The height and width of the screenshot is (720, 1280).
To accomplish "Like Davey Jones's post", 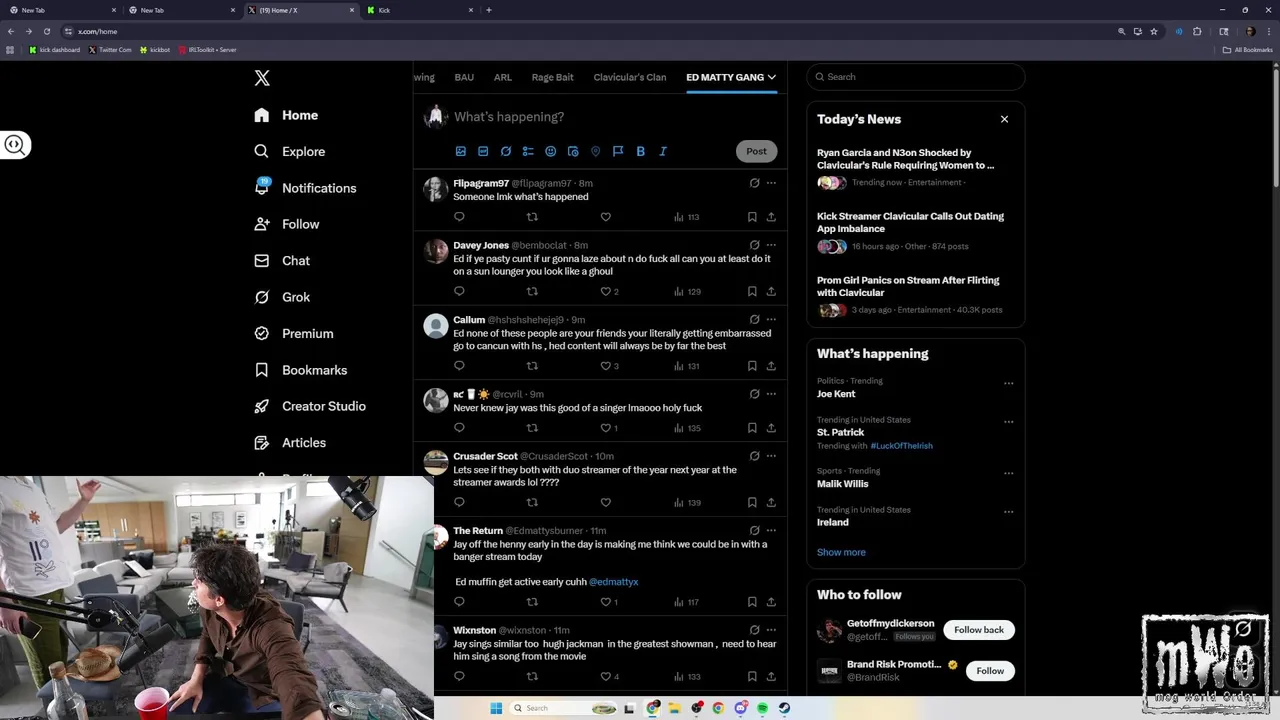I will (x=605, y=292).
